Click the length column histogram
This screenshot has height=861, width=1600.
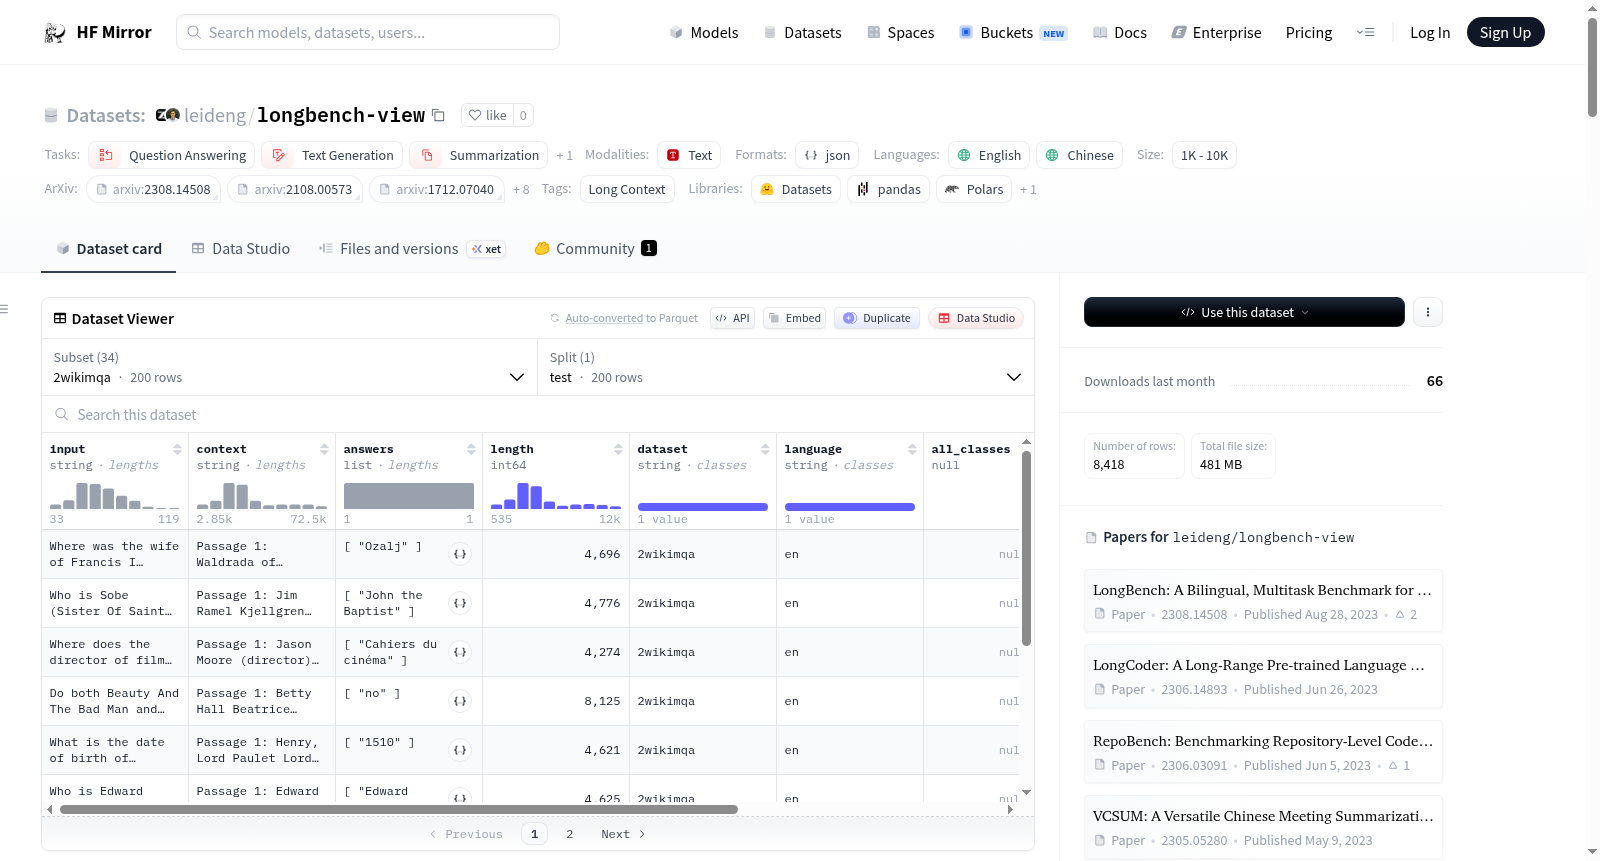[x=556, y=496]
